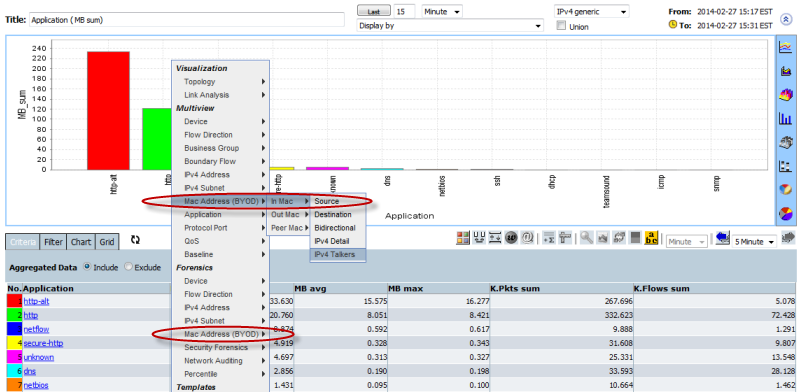
Task: Open the Display by dropdown
Action: coord(450,25)
